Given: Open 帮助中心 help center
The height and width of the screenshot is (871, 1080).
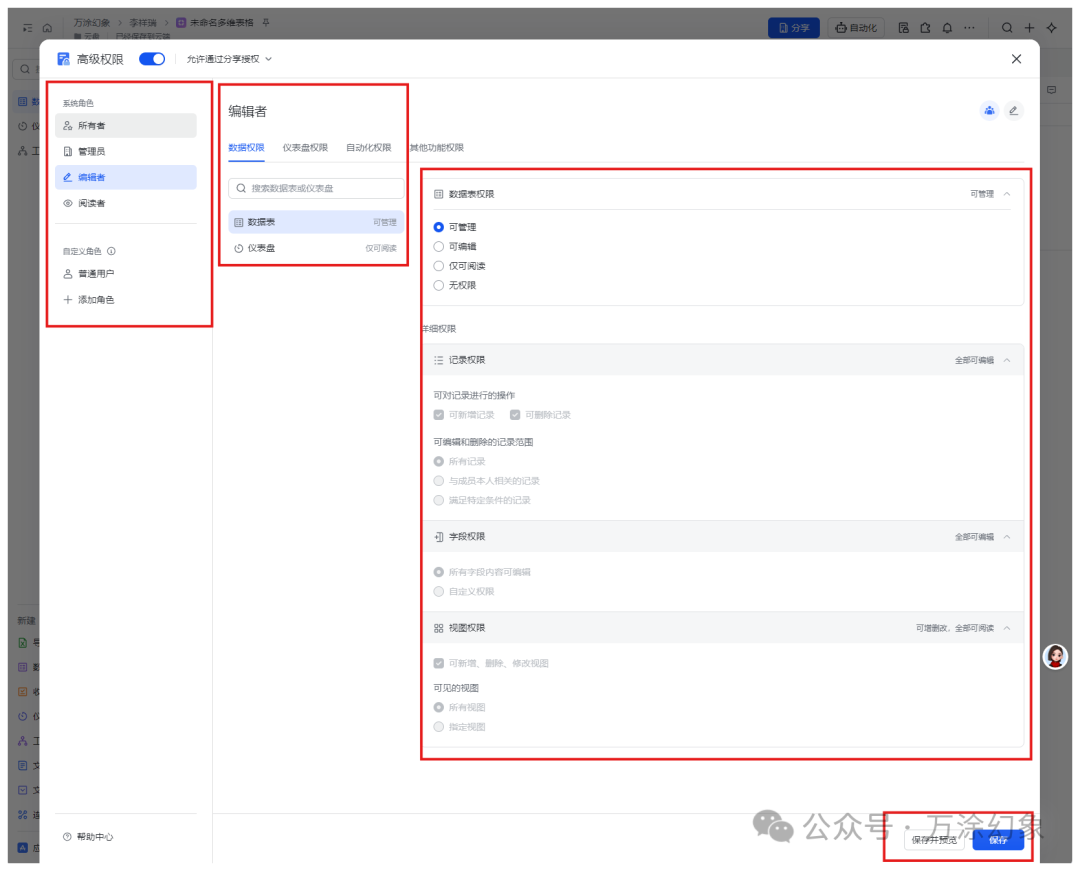Looking at the screenshot, I should [x=88, y=837].
